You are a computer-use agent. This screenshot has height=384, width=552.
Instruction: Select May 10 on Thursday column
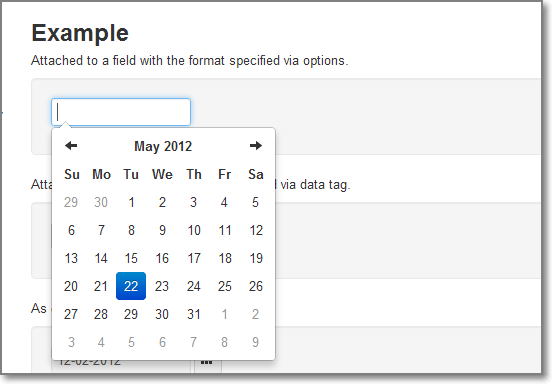(x=194, y=230)
